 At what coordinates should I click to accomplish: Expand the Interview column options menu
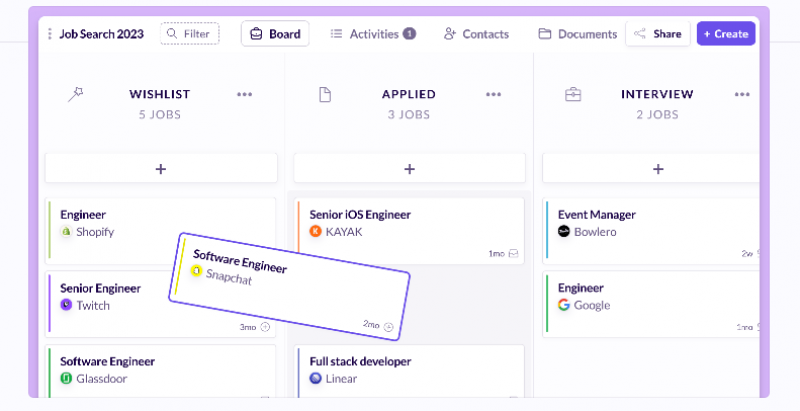pos(742,95)
